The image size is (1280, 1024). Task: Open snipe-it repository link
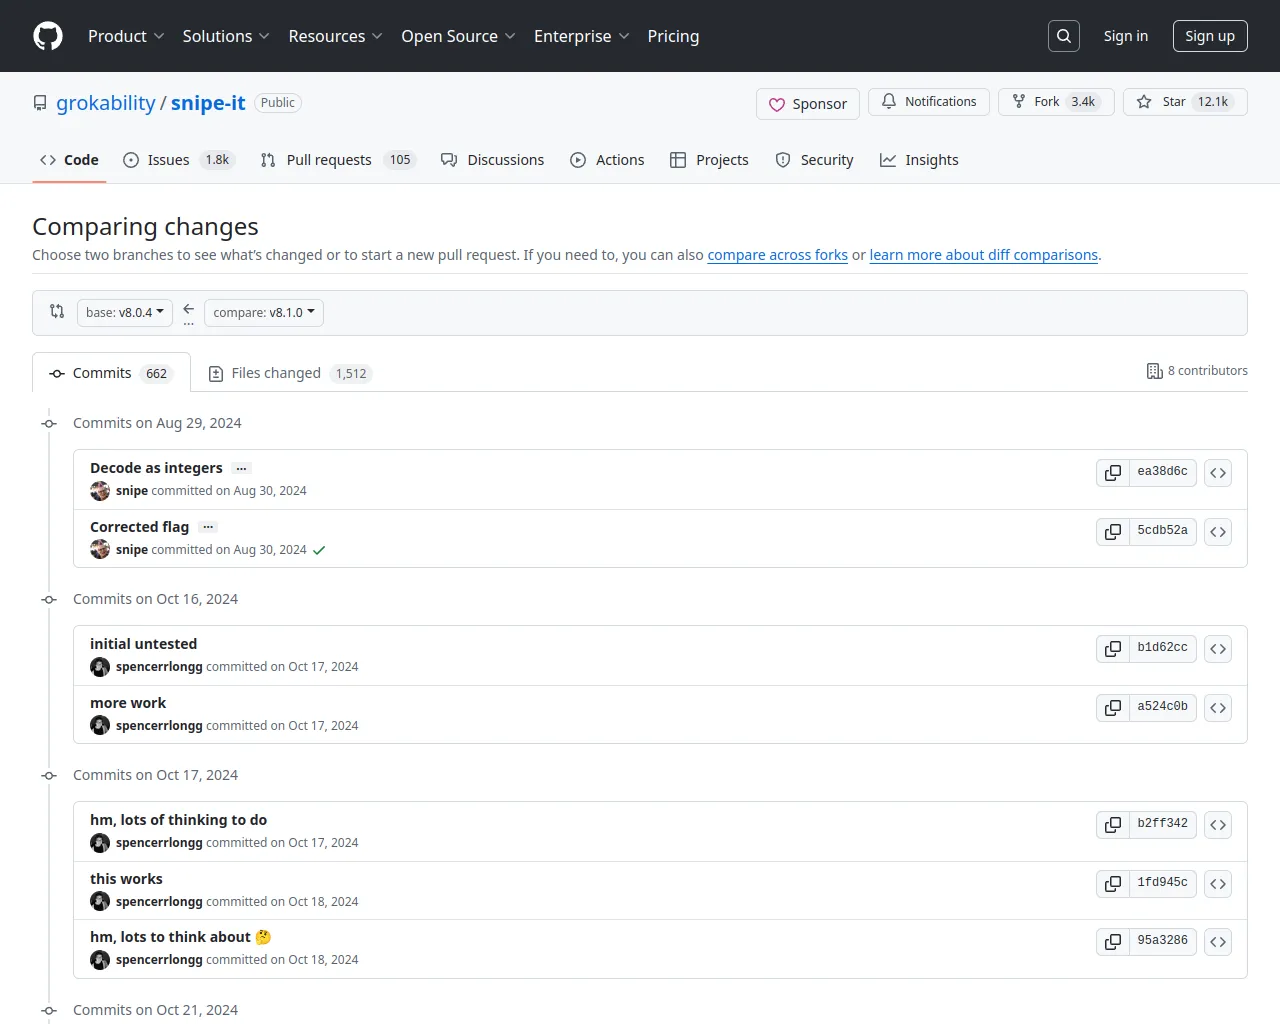pos(208,103)
